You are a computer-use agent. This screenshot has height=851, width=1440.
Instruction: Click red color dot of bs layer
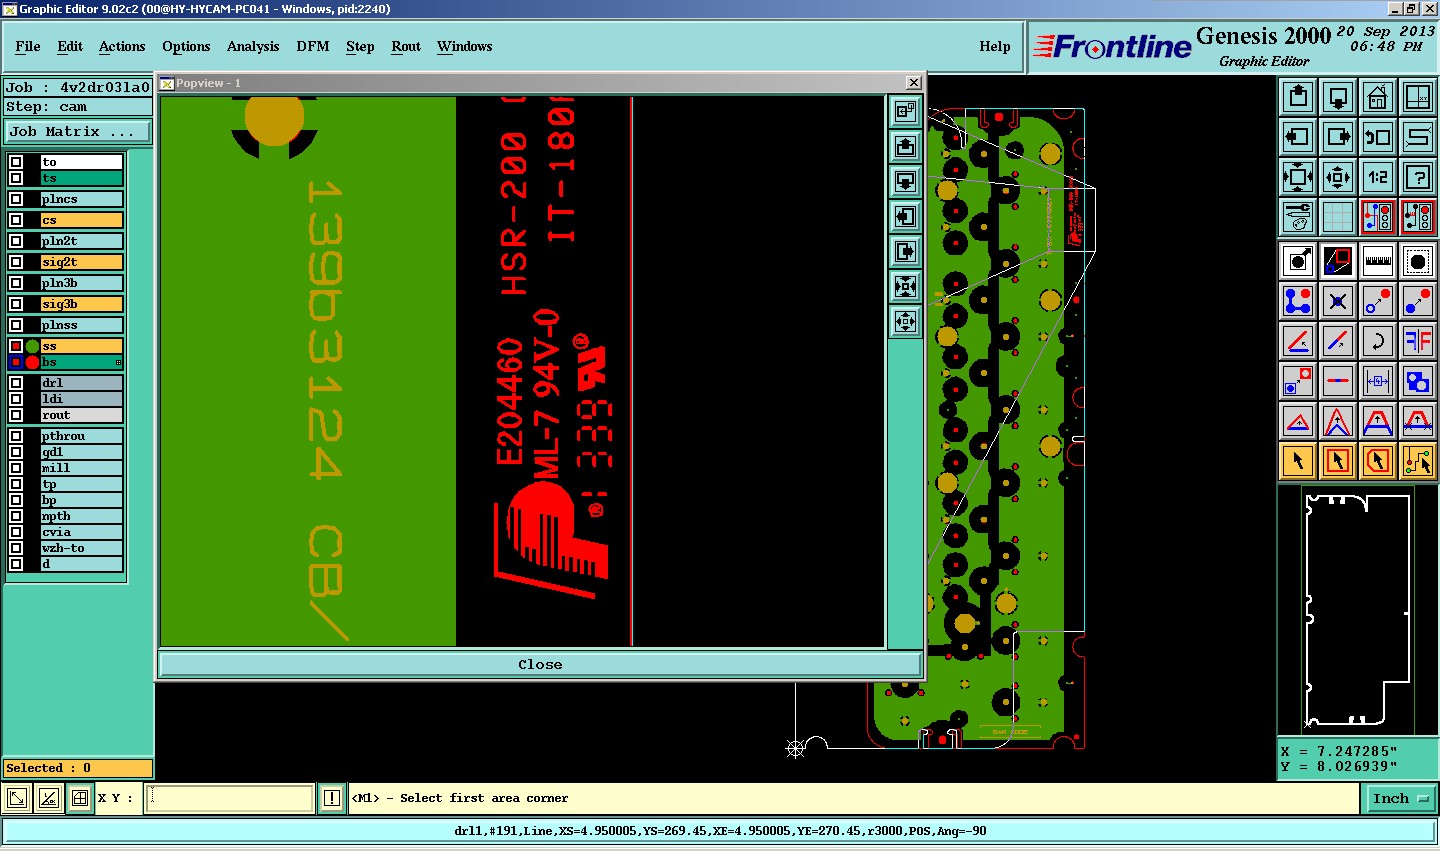click(32, 362)
